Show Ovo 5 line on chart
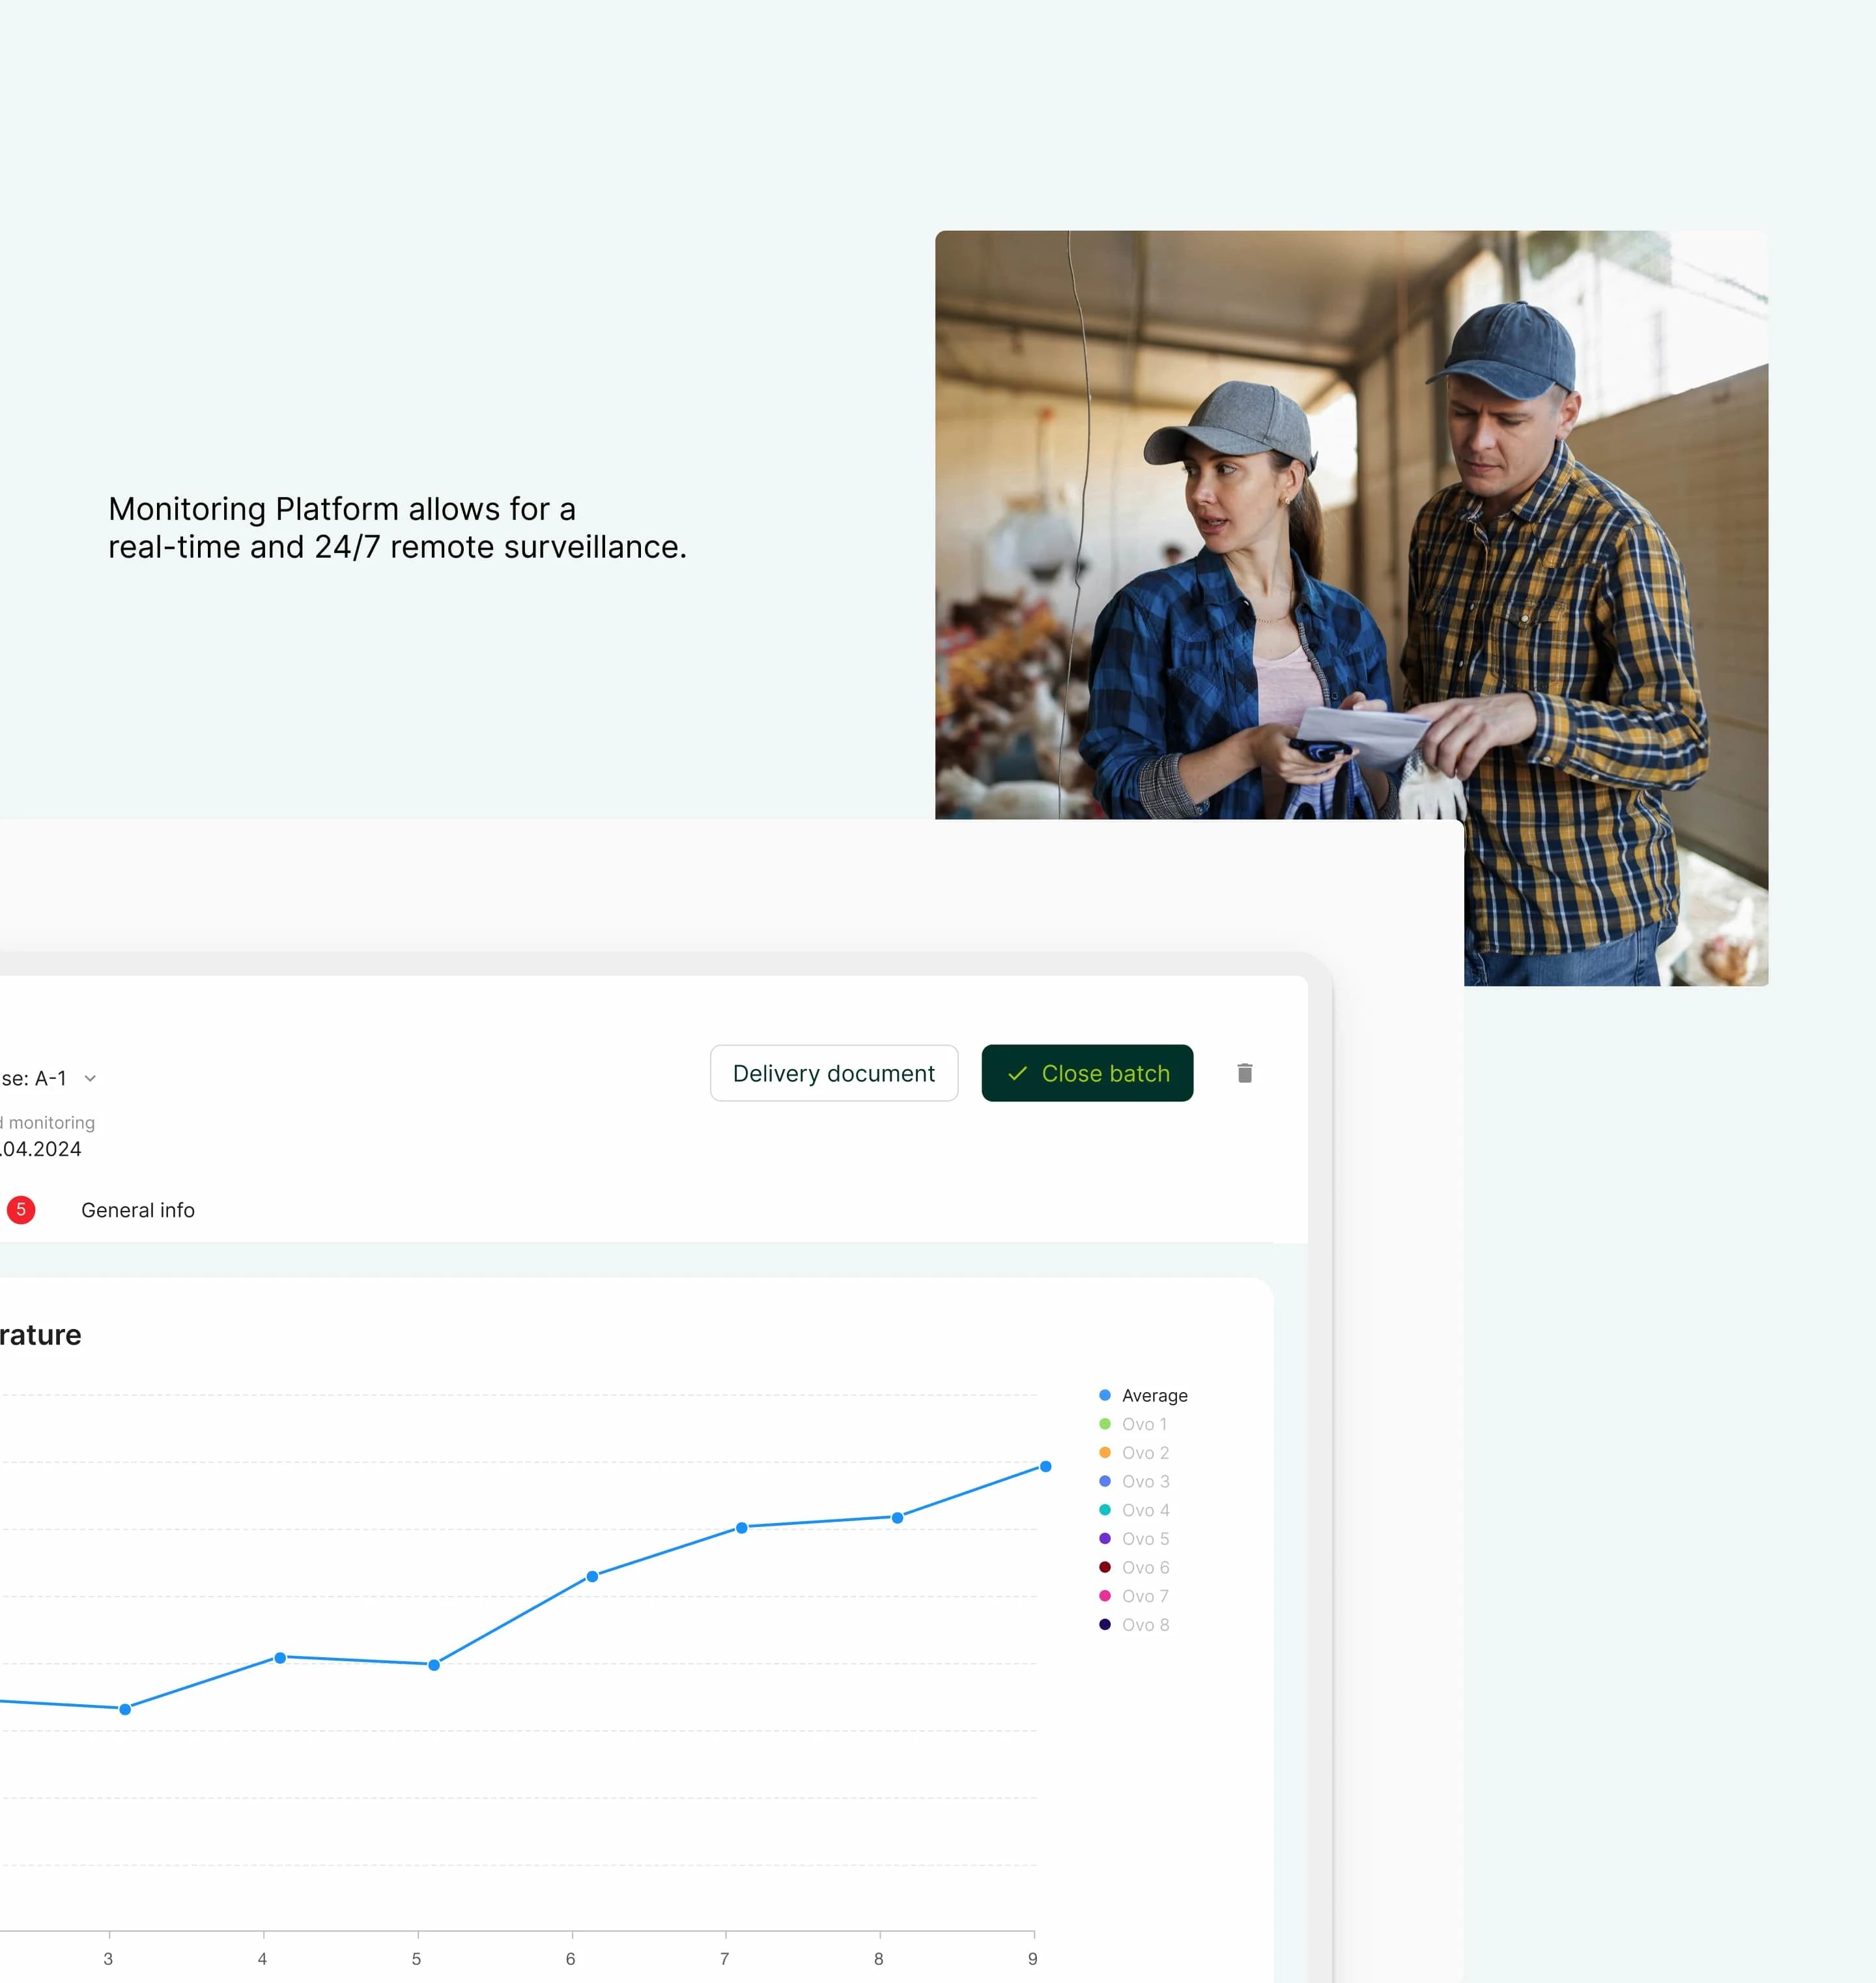 pyautogui.click(x=1144, y=1539)
